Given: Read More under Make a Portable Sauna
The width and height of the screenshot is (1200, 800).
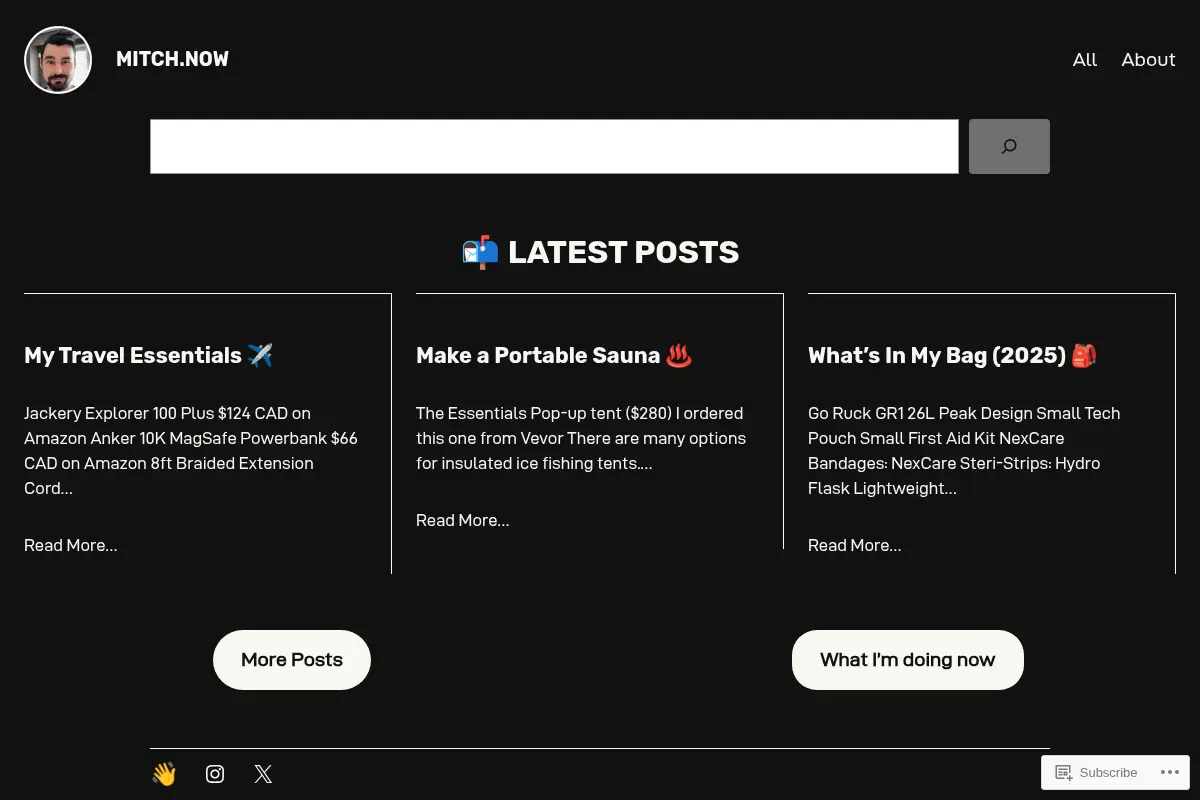Looking at the screenshot, I should tap(463, 520).
